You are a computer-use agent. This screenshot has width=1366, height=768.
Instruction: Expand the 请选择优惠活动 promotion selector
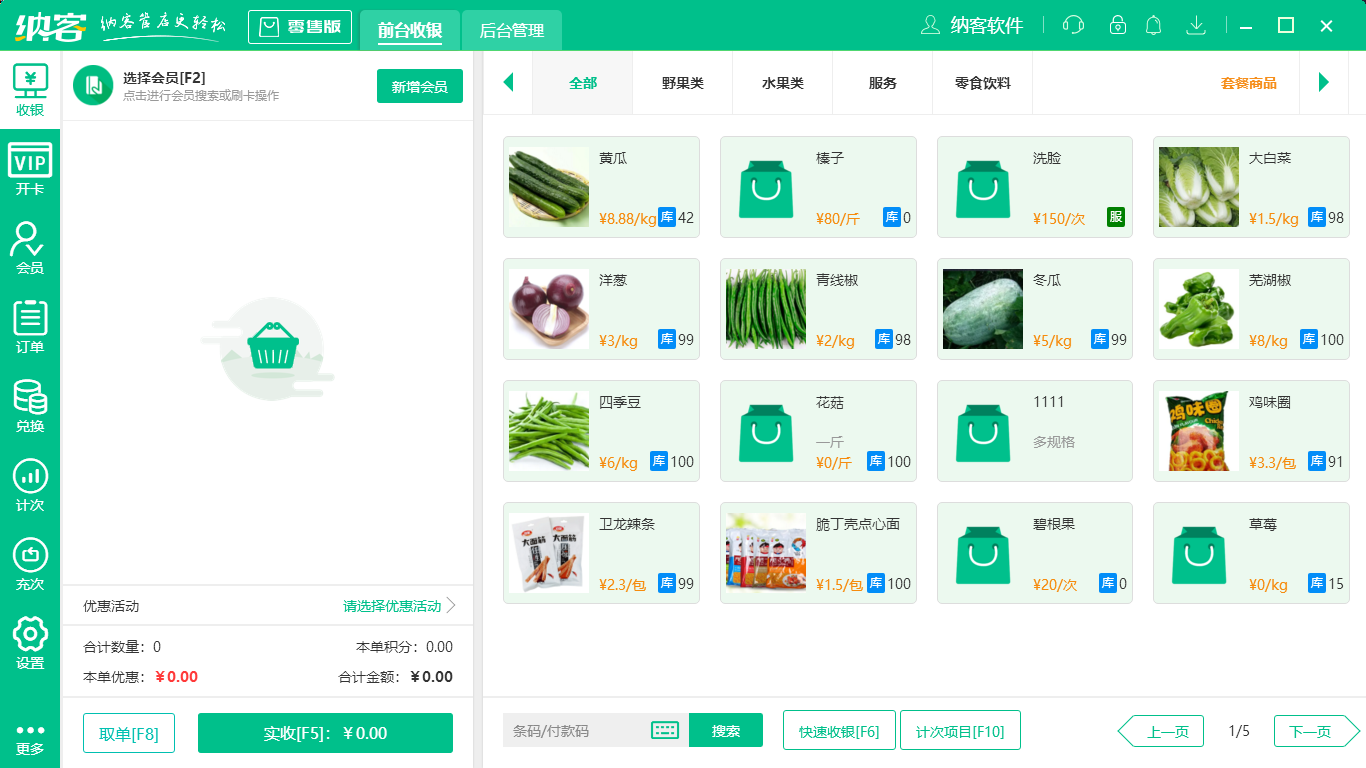[x=400, y=606]
